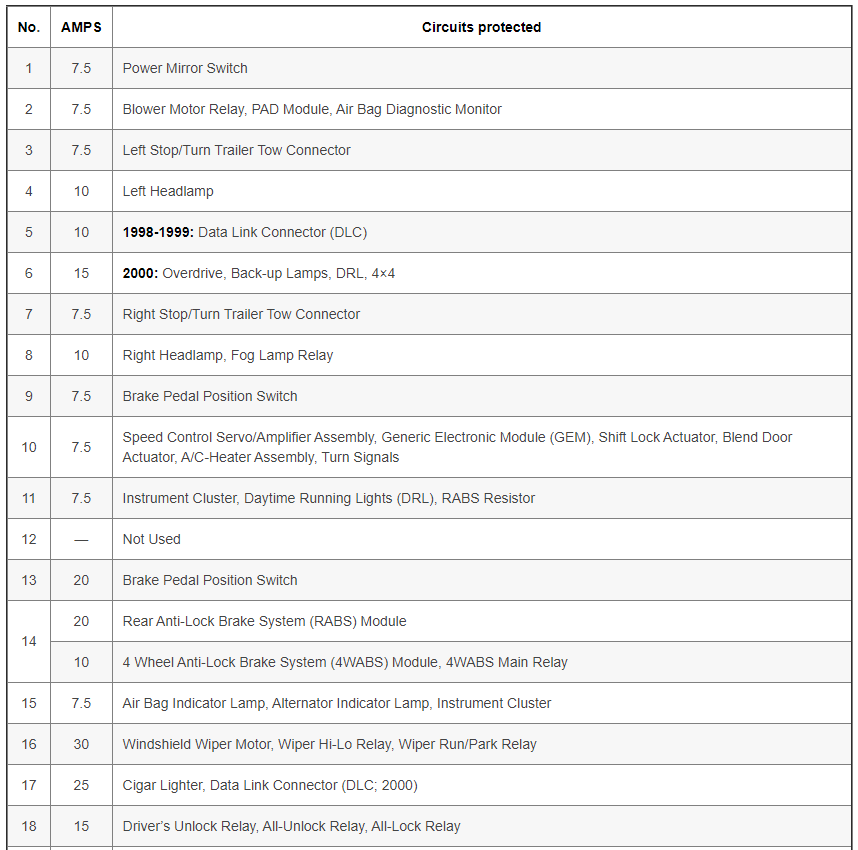This screenshot has width=858, height=850.
Task: Click the "Circuits protected" column header
Action: tap(481, 27)
